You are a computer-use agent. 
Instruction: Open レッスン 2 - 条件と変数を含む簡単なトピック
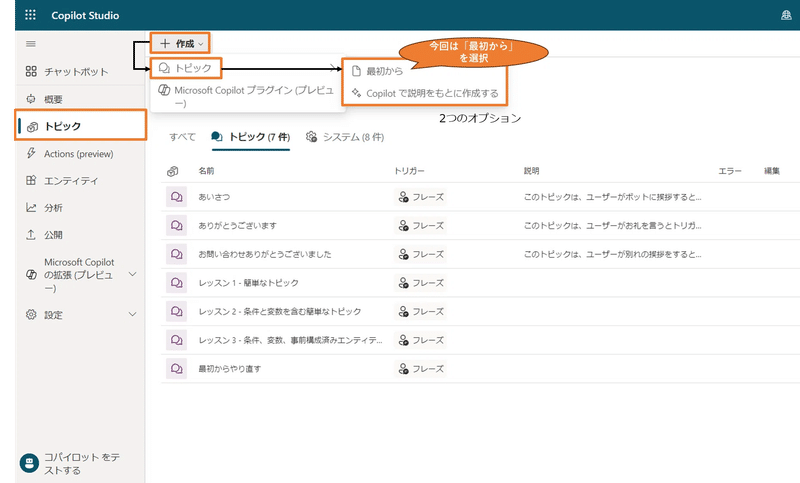pos(280,311)
